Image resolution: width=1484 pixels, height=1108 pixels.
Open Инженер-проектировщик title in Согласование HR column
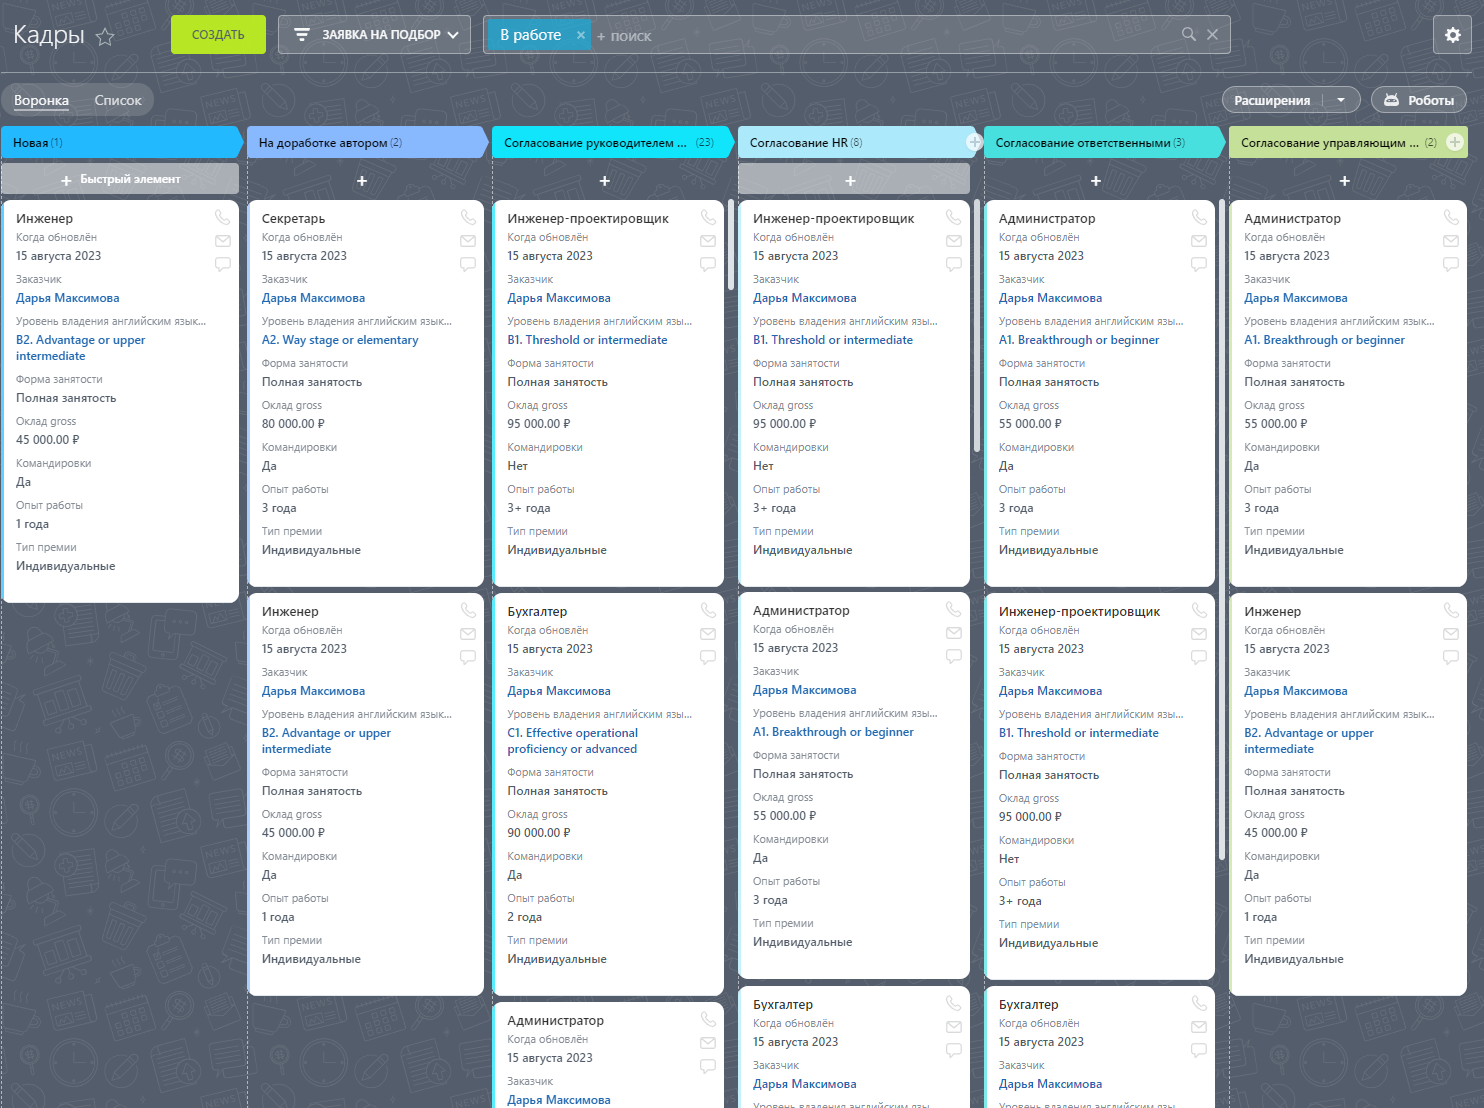833,218
